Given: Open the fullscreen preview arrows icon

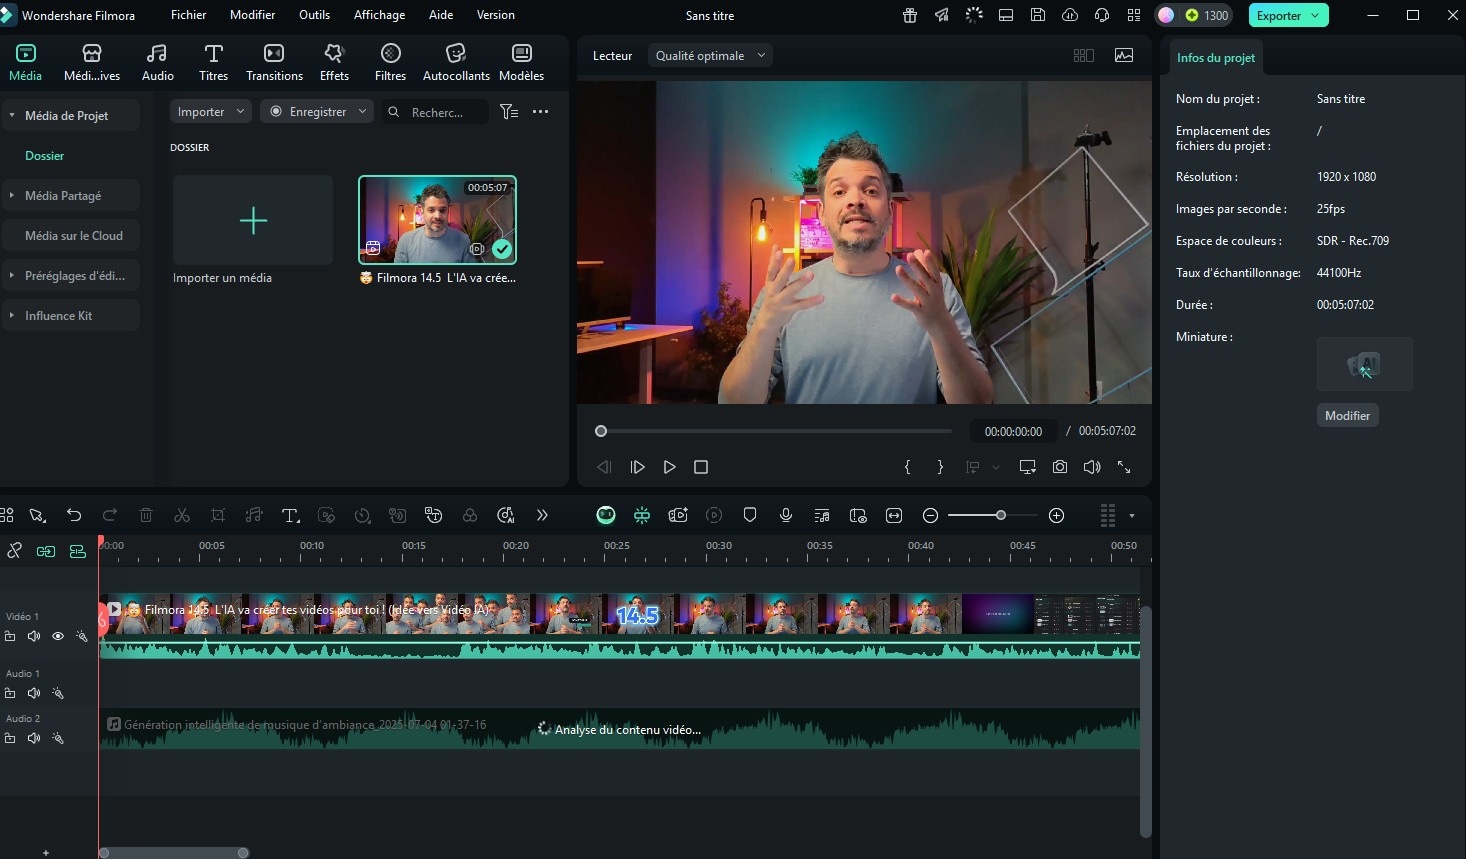Looking at the screenshot, I should (x=1124, y=467).
